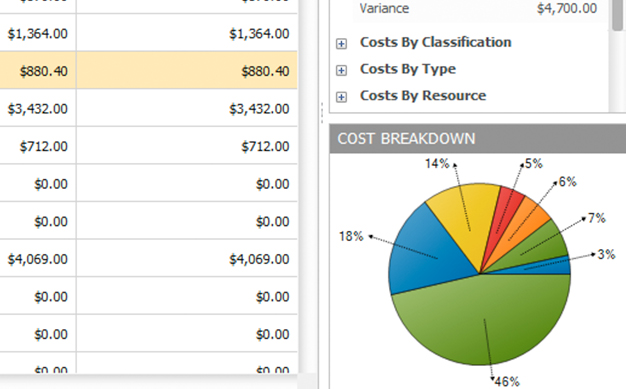626x389 pixels.
Task: Select the Costs By Classification heading
Action: pyautogui.click(x=436, y=42)
